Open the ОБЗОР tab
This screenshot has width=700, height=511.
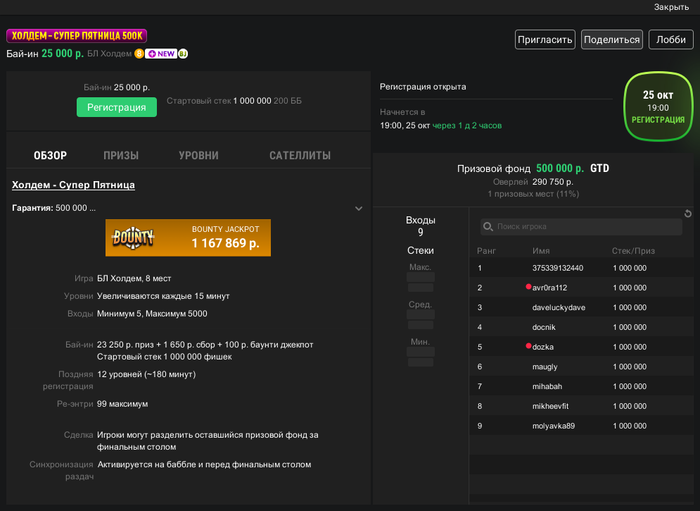tap(50, 156)
